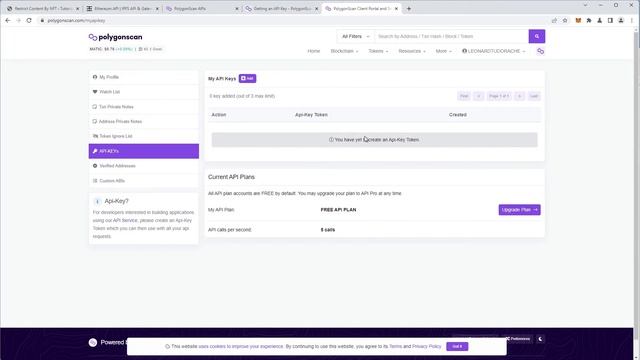This screenshot has height=360, width=640.
Task: Open Custom ABIs in the sidebar
Action: point(144,181)
